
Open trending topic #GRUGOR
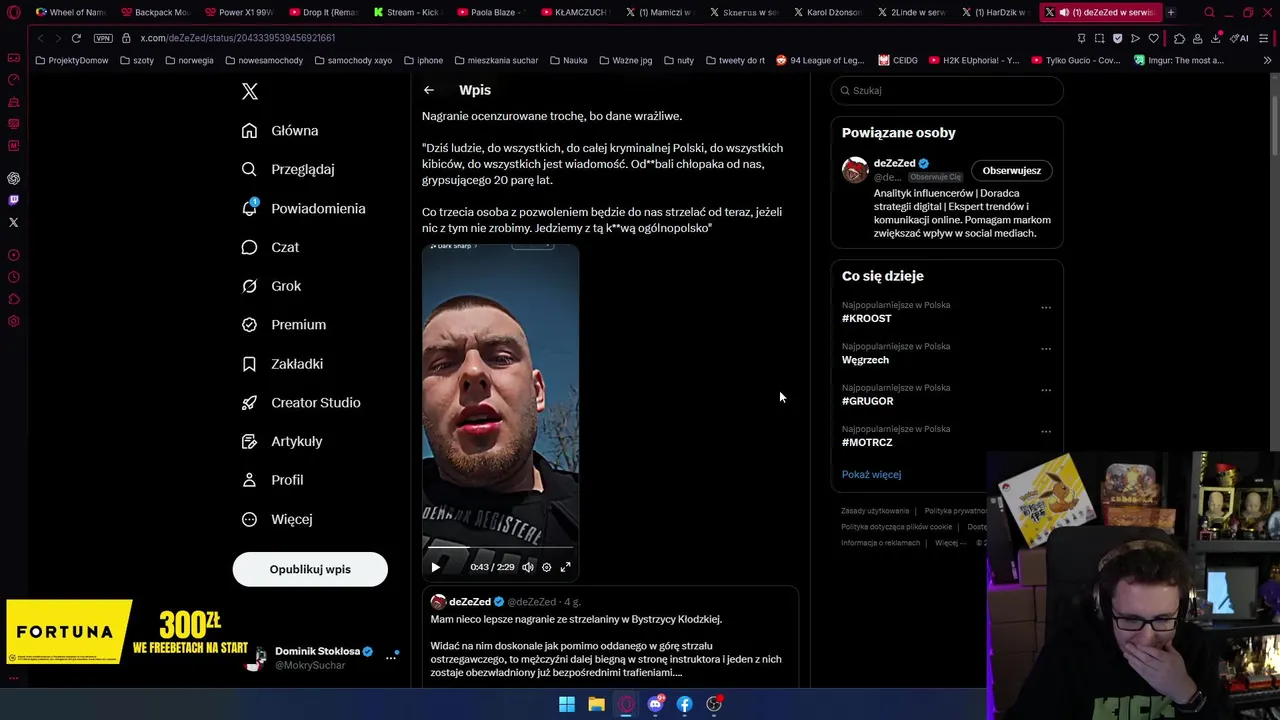point(867,401)
